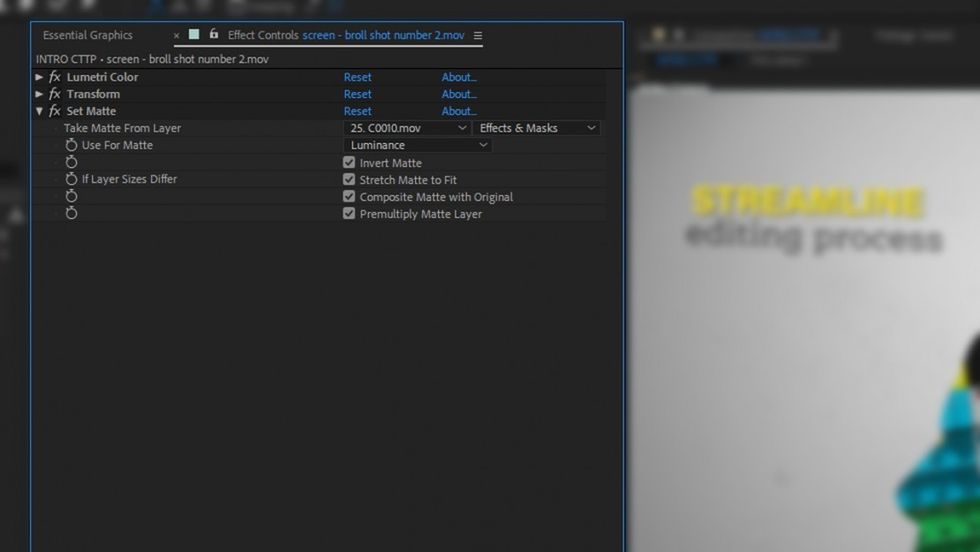Viewport: 980px width, 552px height.
Task: Click the If Layer Sizes Differ label
Action: click(129, 179)
